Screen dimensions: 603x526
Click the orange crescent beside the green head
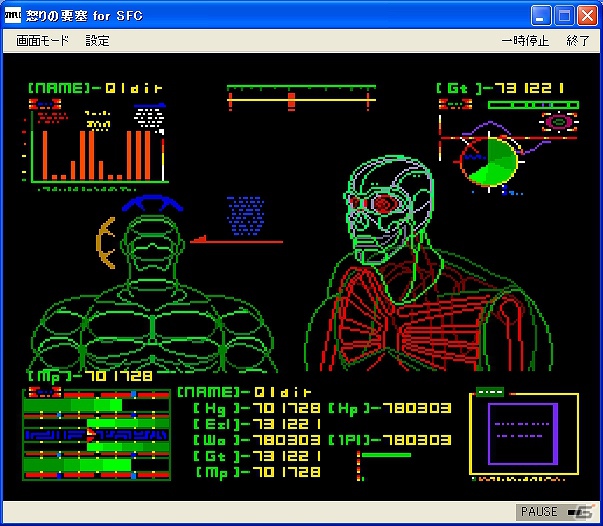point(106,243)
